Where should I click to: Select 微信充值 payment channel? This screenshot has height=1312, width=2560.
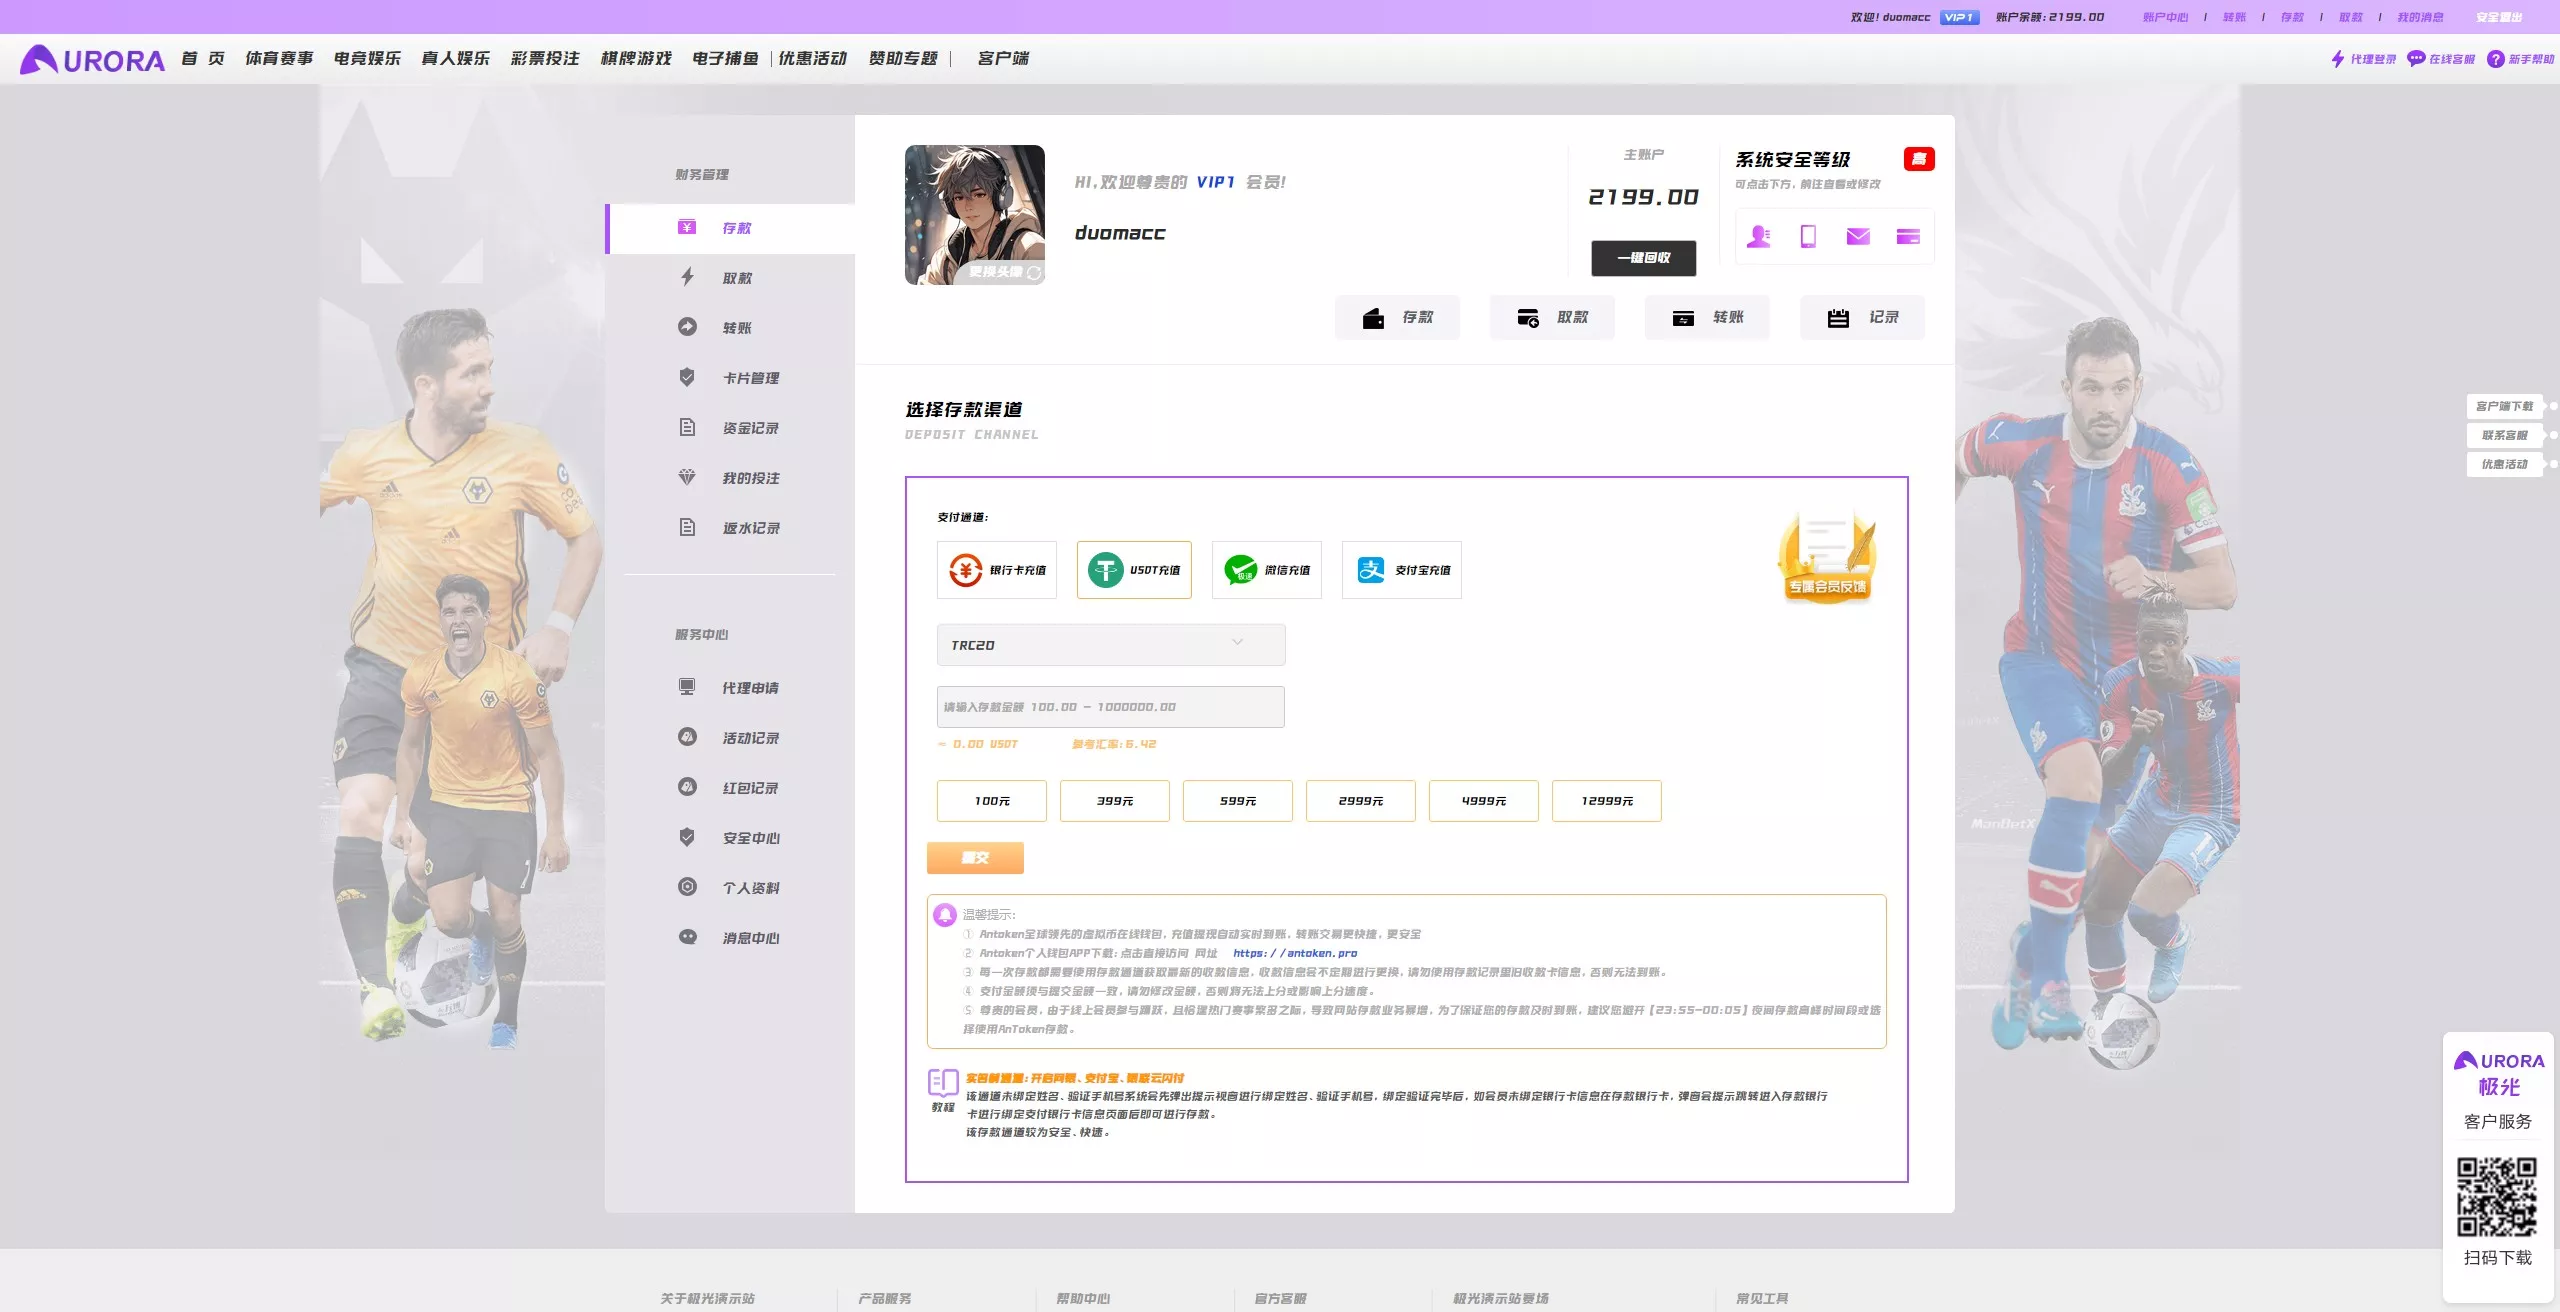(x=1267, y=570)
